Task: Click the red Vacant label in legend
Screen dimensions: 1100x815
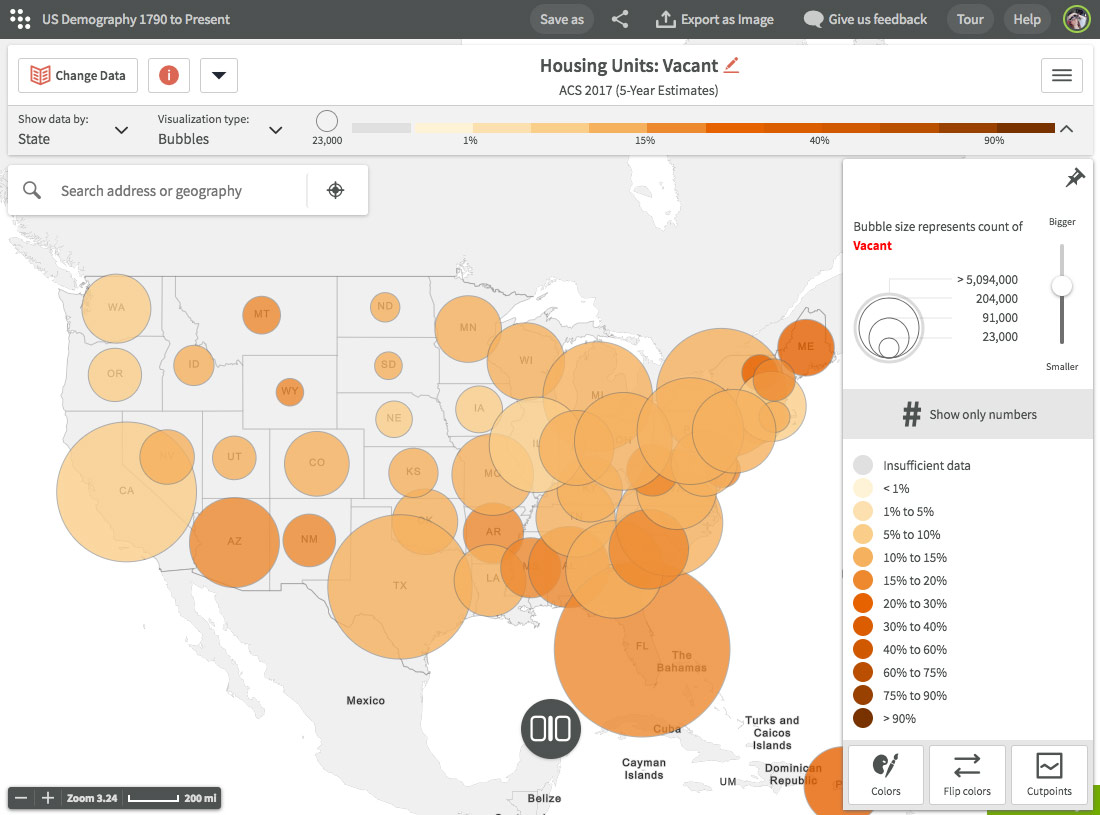Action: [872, 245]
